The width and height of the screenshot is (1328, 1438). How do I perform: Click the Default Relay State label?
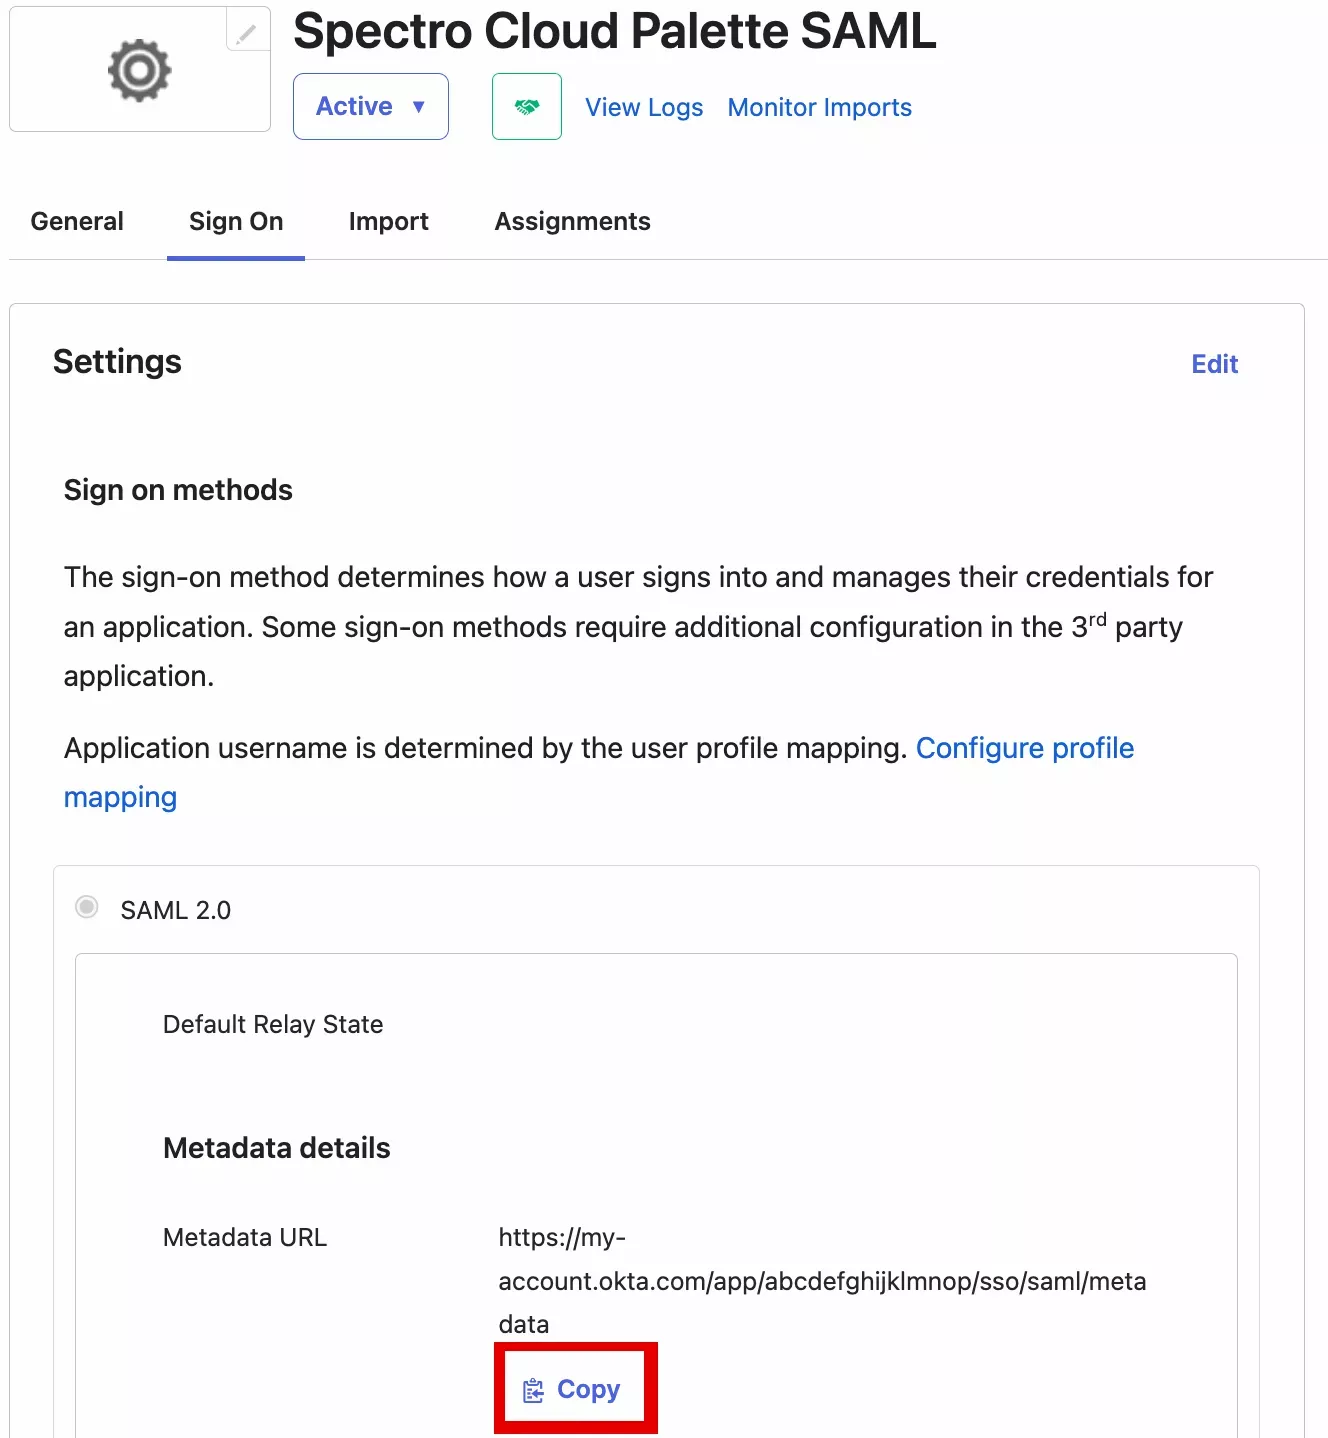click(x=273, y=1024)
